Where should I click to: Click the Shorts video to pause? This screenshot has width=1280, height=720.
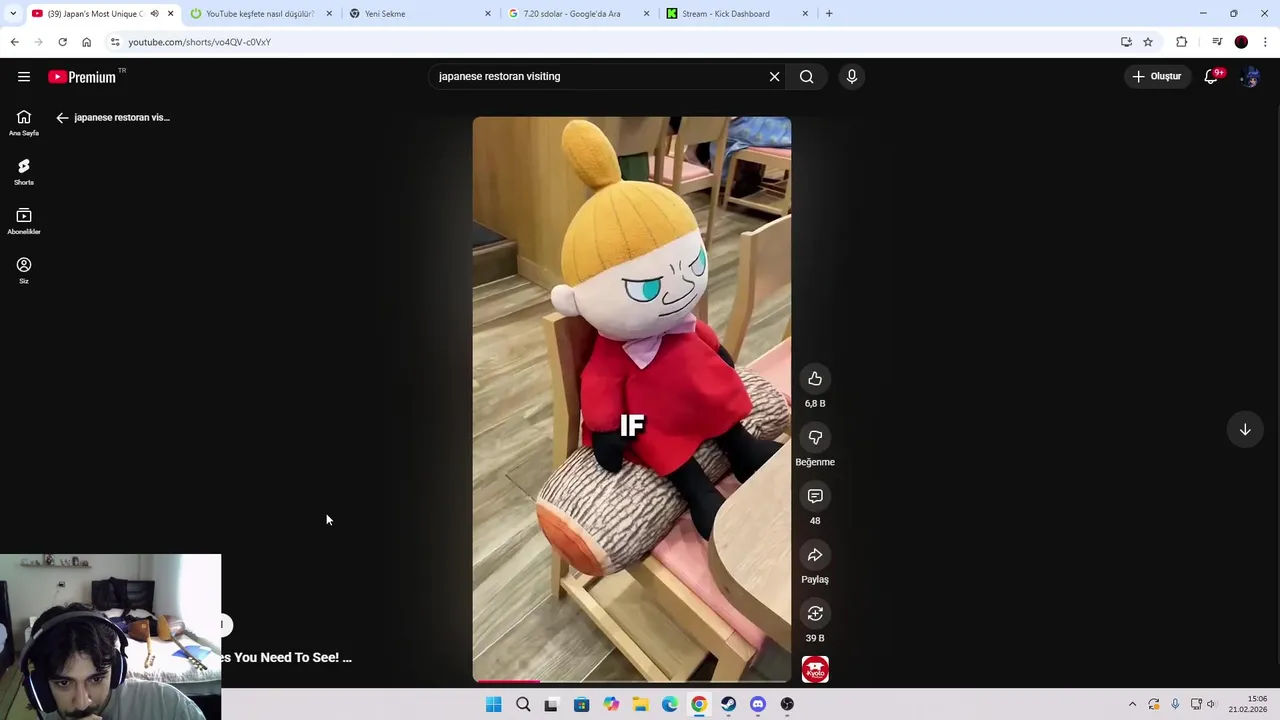[x=632, y=399]
